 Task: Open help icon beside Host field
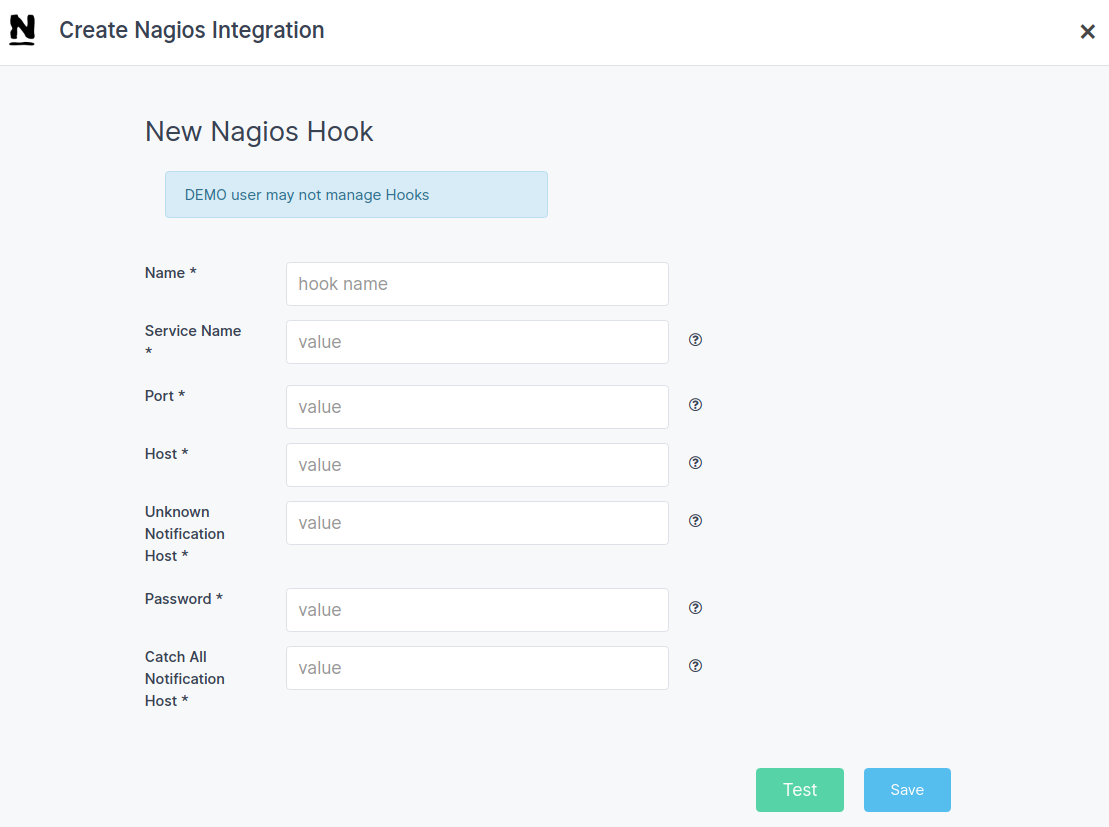[695, 463]
